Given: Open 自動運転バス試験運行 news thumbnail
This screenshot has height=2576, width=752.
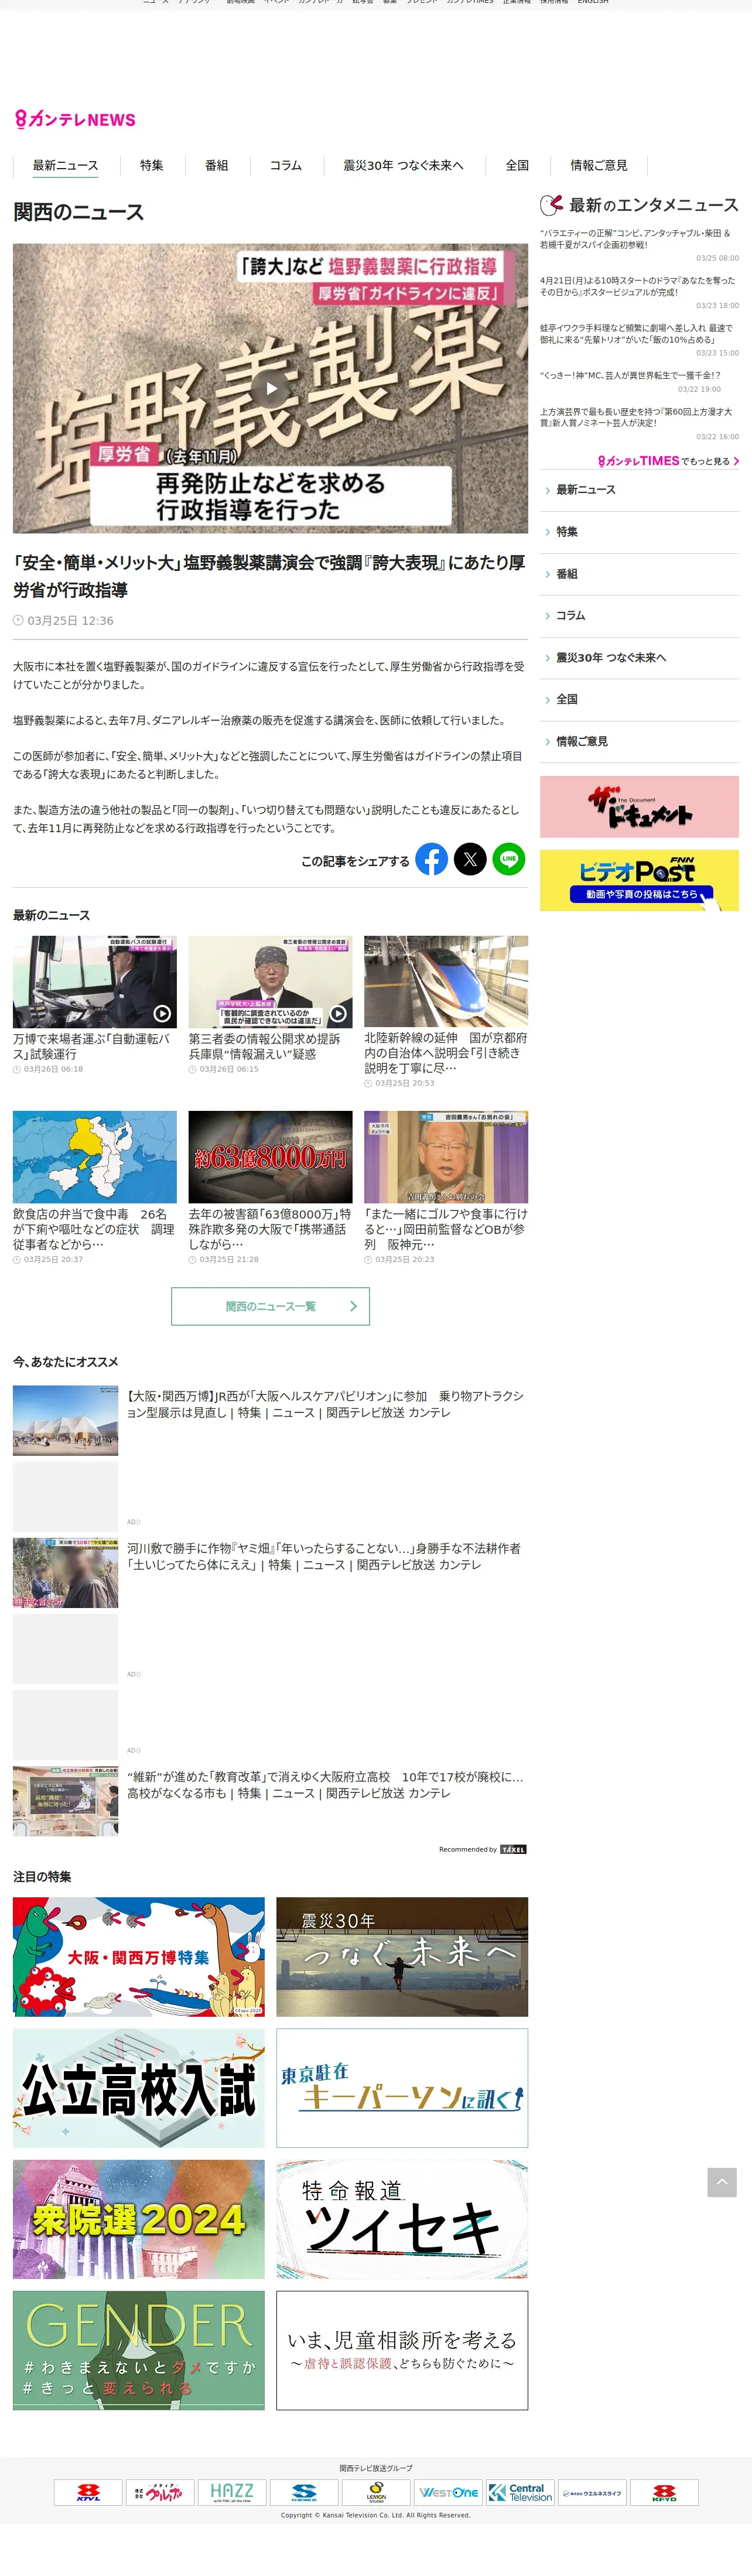Looking at the screenshot, I should click(95, 982).
